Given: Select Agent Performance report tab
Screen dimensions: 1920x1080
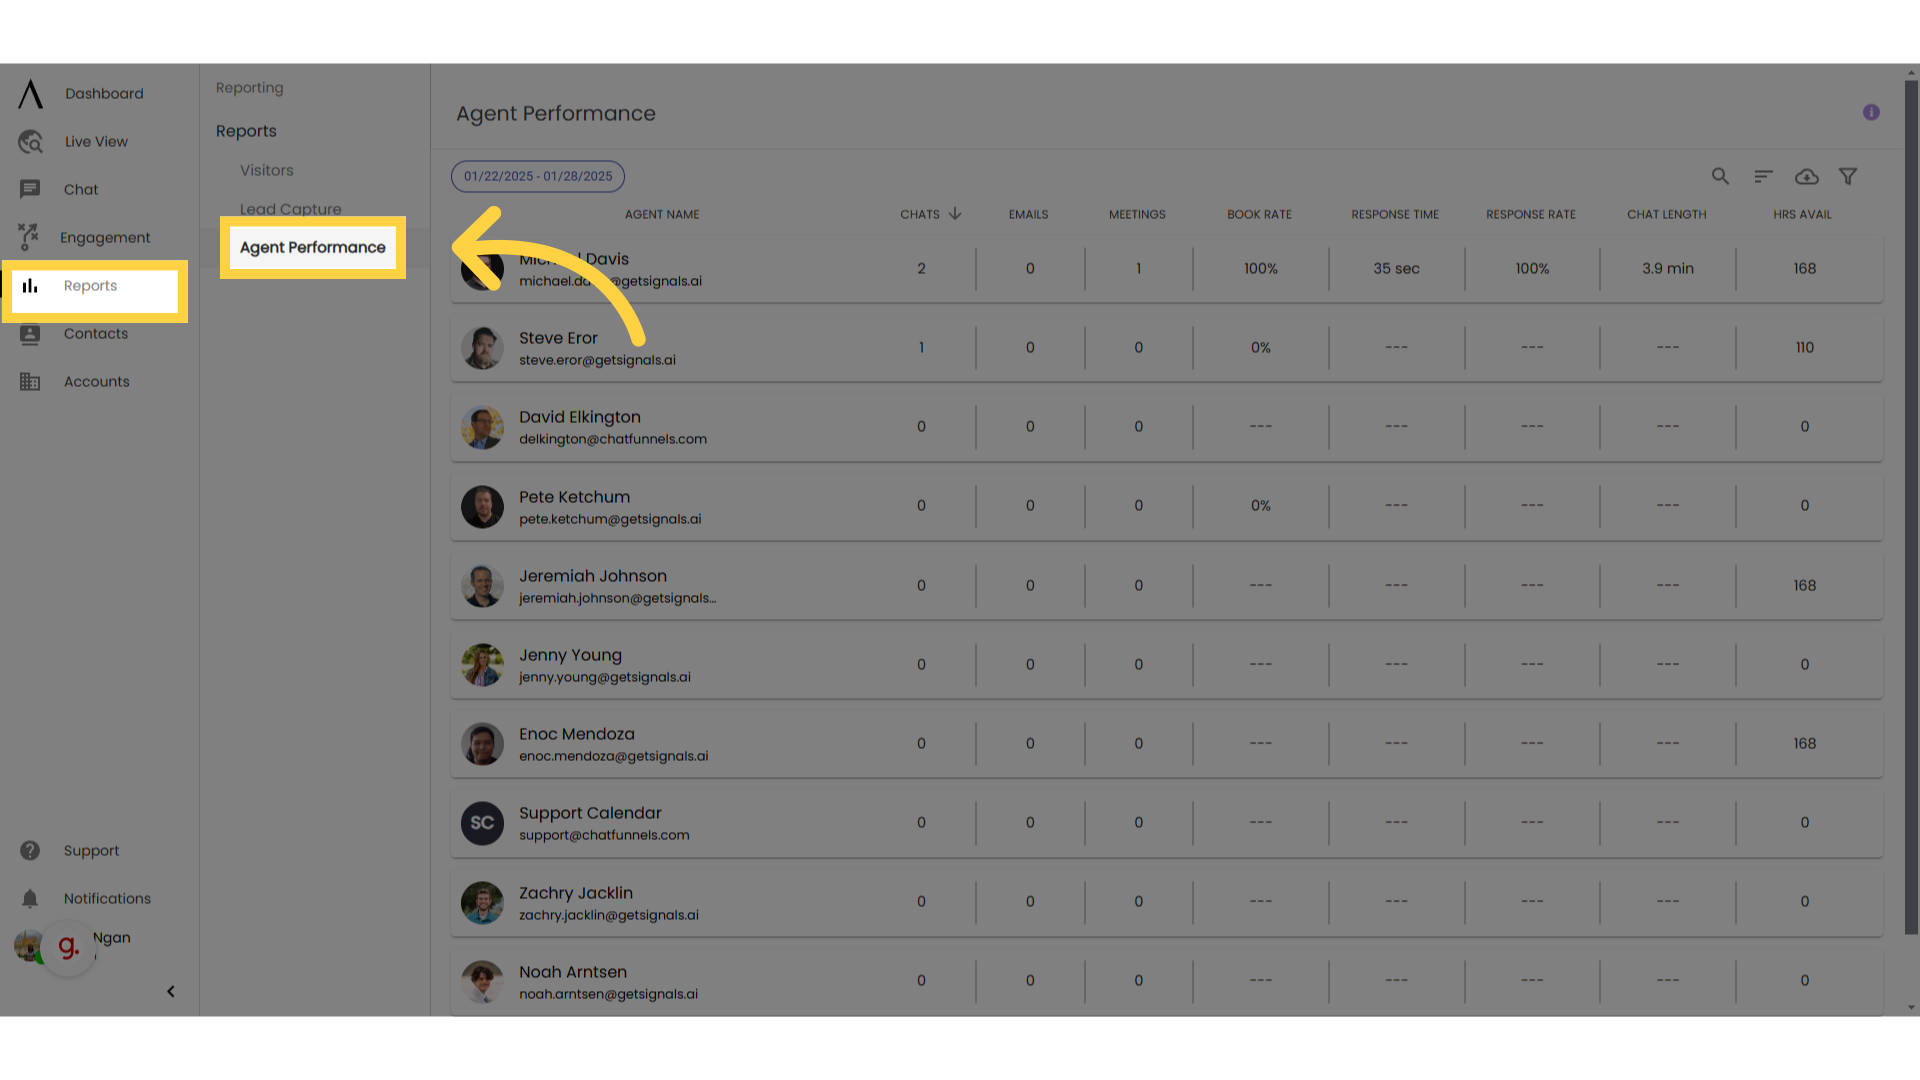Looking at the screenshot, I should [x=313, y=247].
